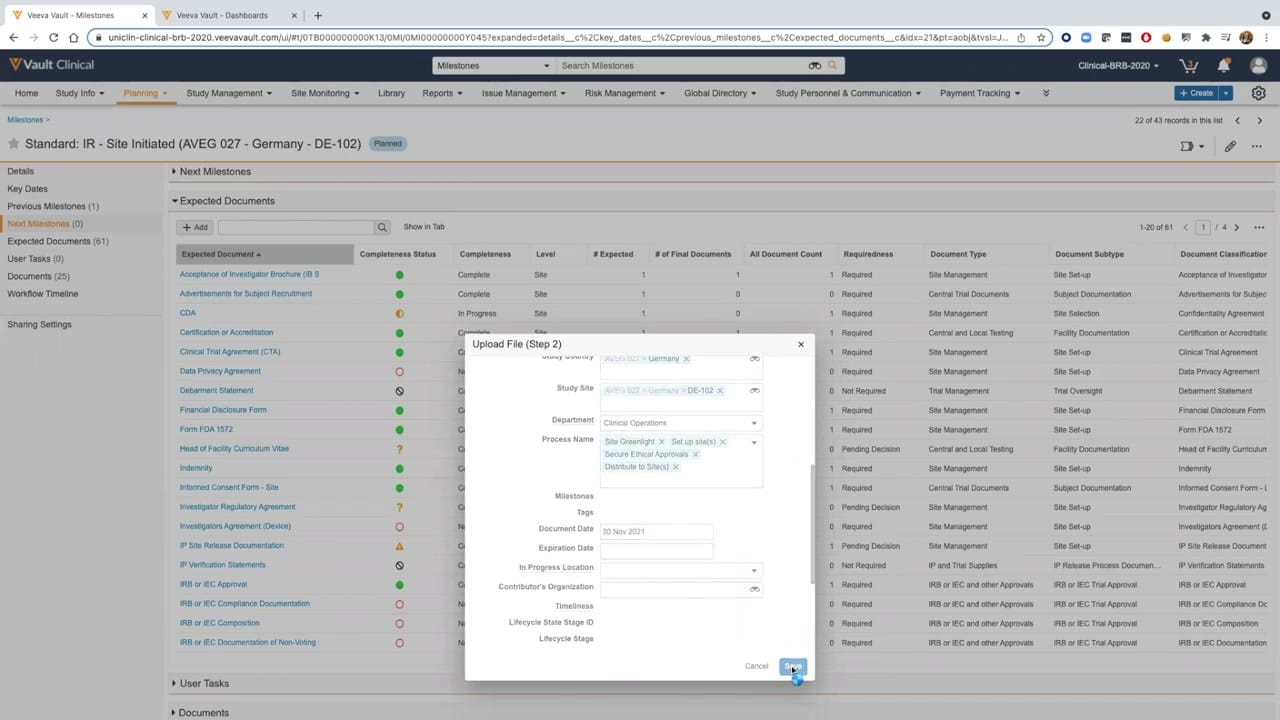This screenshot has height=720, width=1280.
Task: Open Expected Documents section ellipsis menu
Action: pyautogui.click(x=1259, y=228)
